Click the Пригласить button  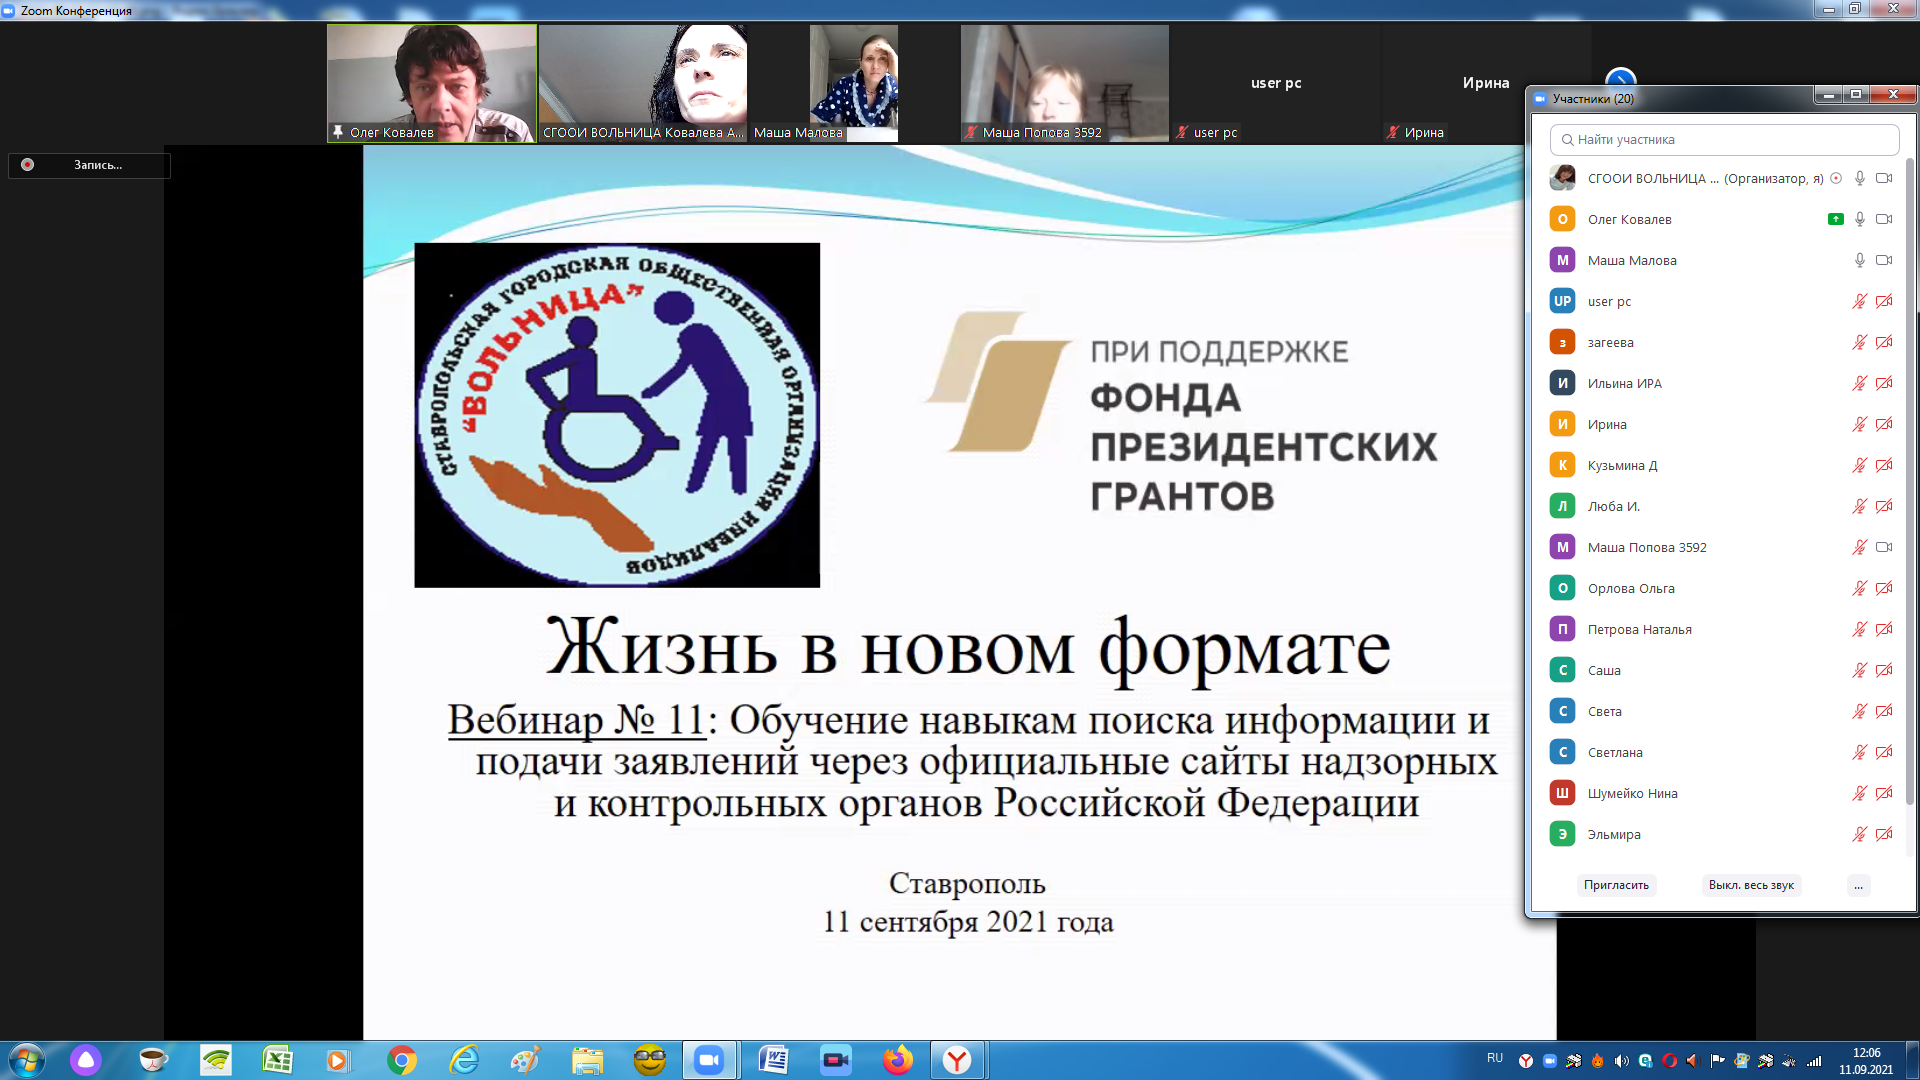point(1616,885)
